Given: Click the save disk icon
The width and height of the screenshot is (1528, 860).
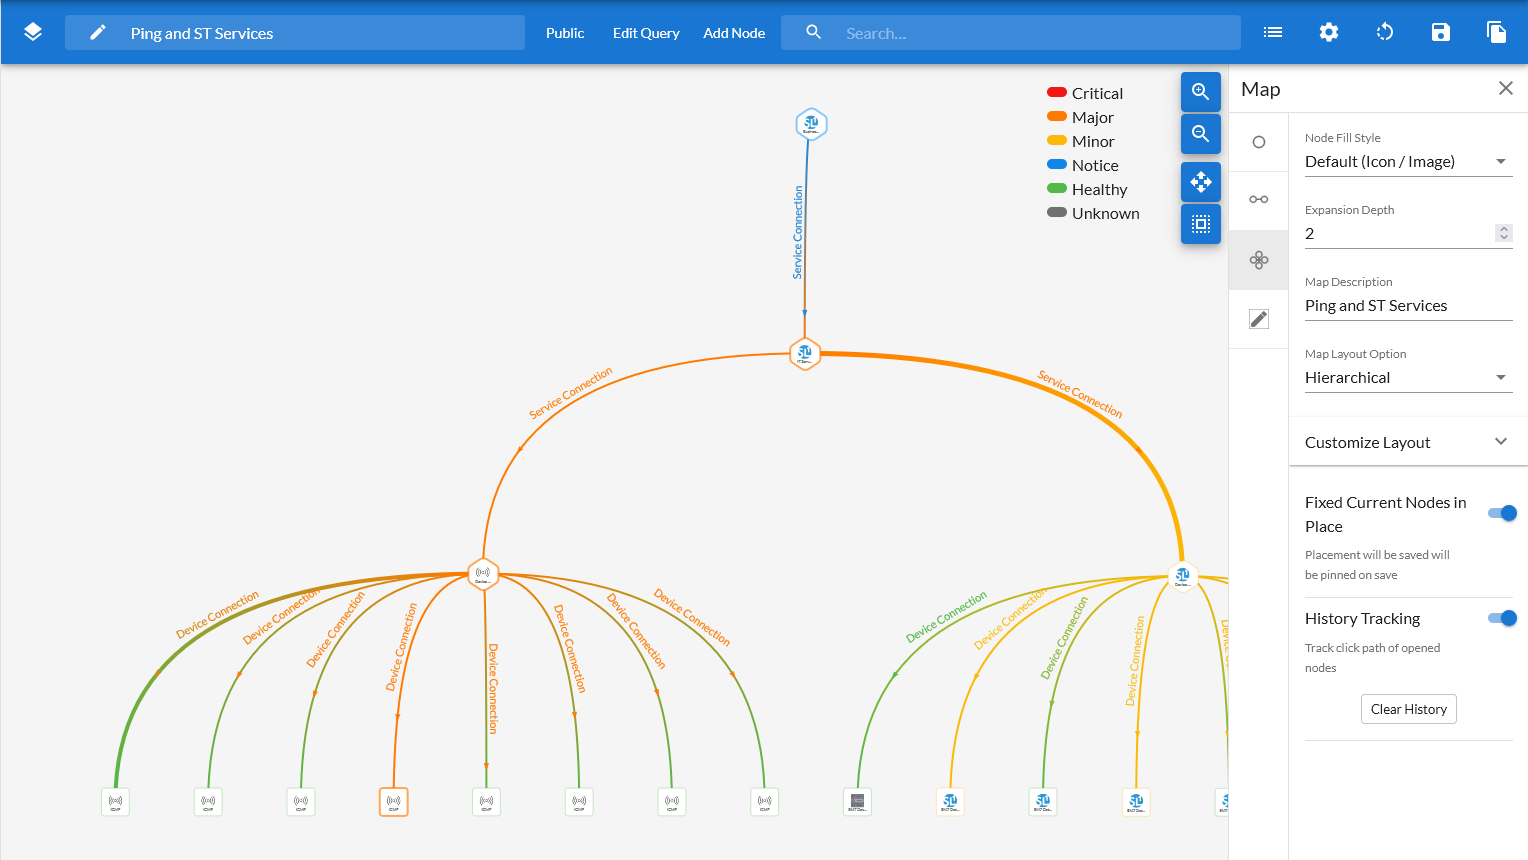Looking at the screenshot, I should (1440, 32).
